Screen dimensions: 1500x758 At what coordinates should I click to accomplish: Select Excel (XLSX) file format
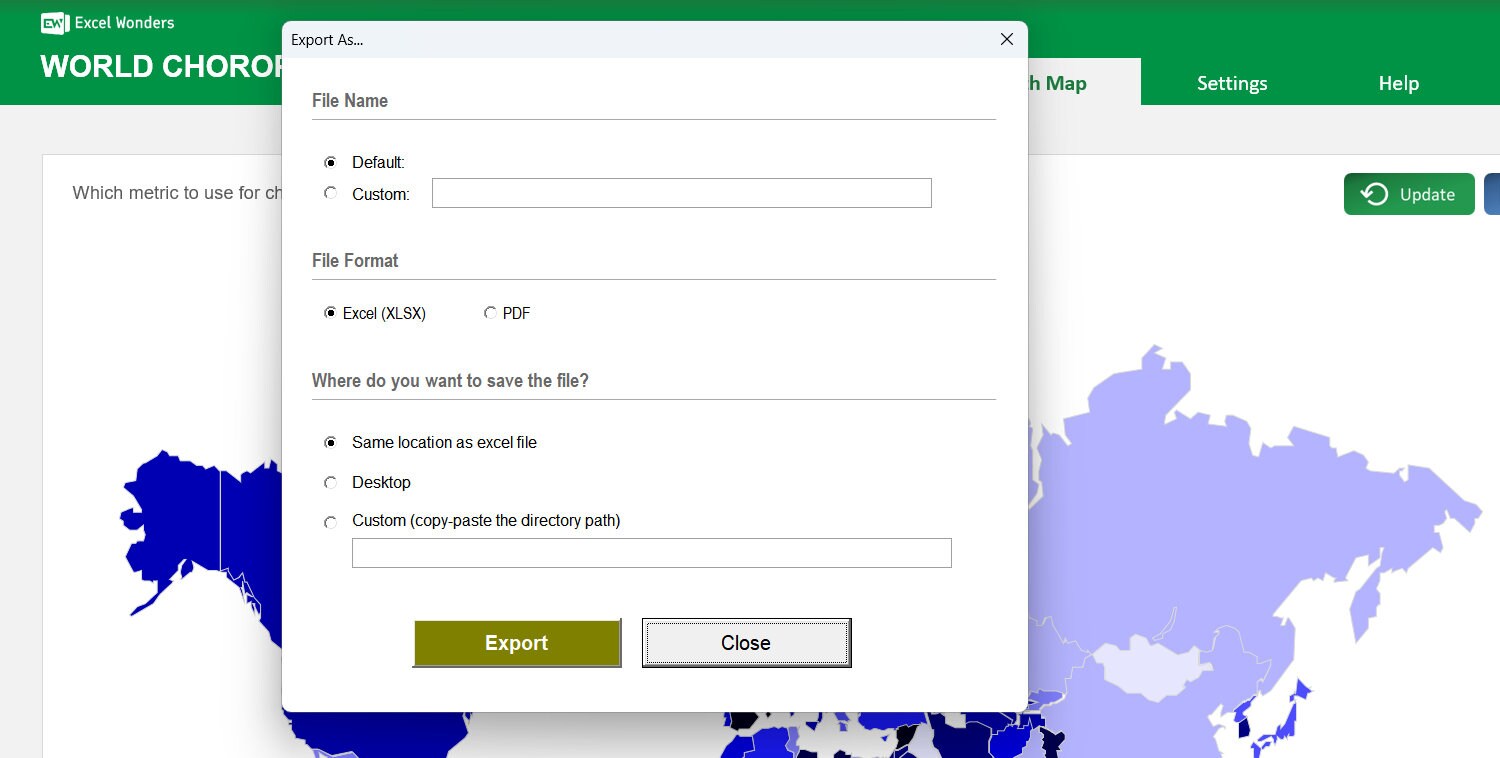330,313
